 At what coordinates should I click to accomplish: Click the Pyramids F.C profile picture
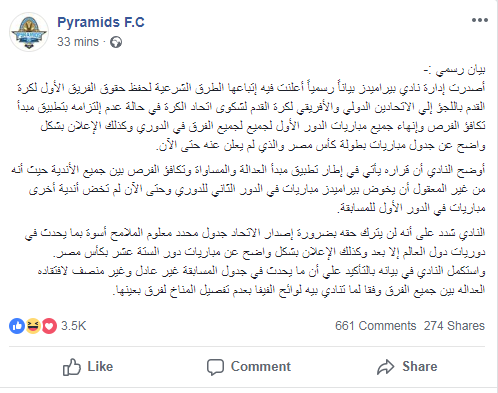[29, 32]
